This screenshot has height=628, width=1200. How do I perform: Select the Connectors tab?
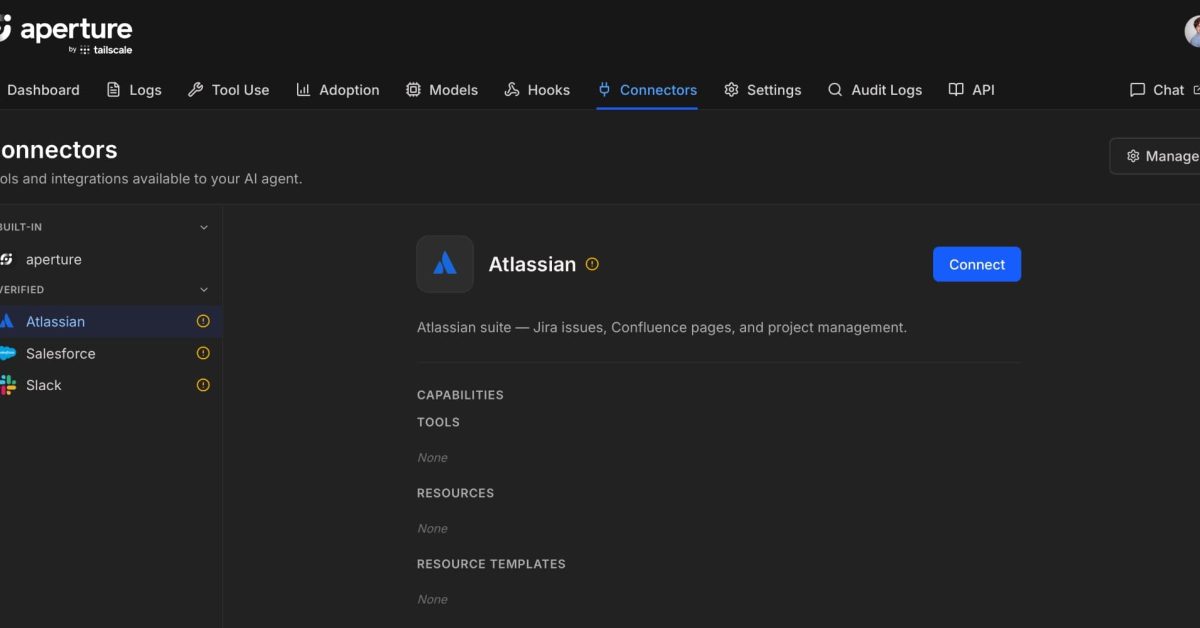click(647, 90)
